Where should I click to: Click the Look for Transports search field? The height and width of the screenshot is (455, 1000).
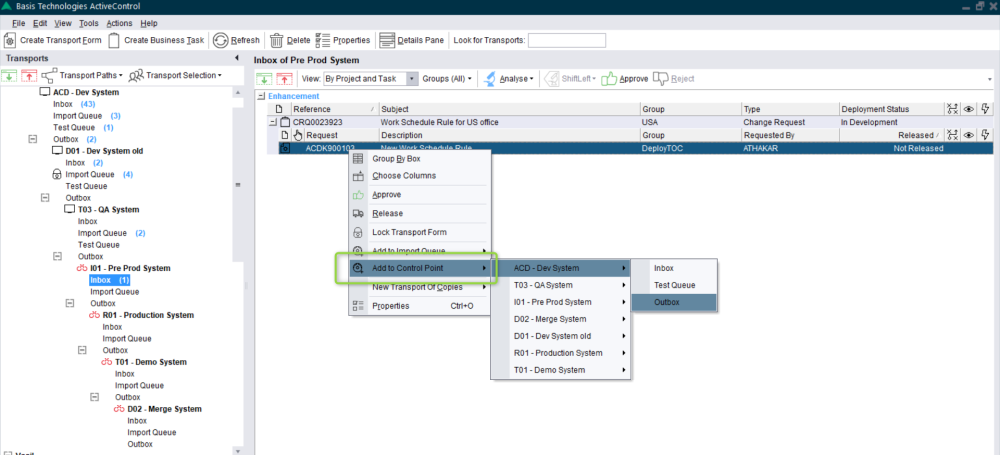tap(567, 40)
